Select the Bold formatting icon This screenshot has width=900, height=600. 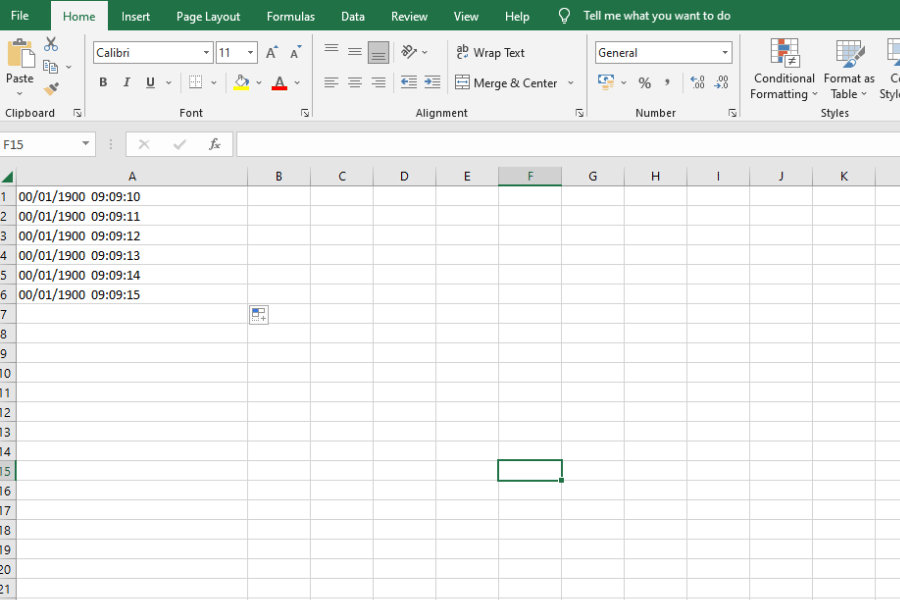[x=103, y=82]
